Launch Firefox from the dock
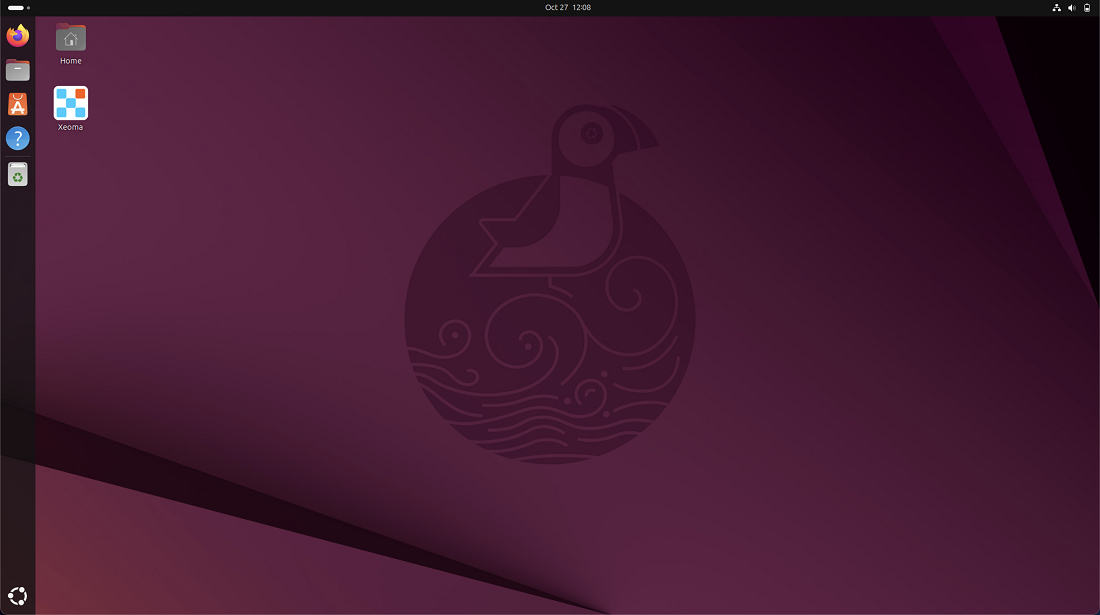1100x615 pixels. point(17,37)
